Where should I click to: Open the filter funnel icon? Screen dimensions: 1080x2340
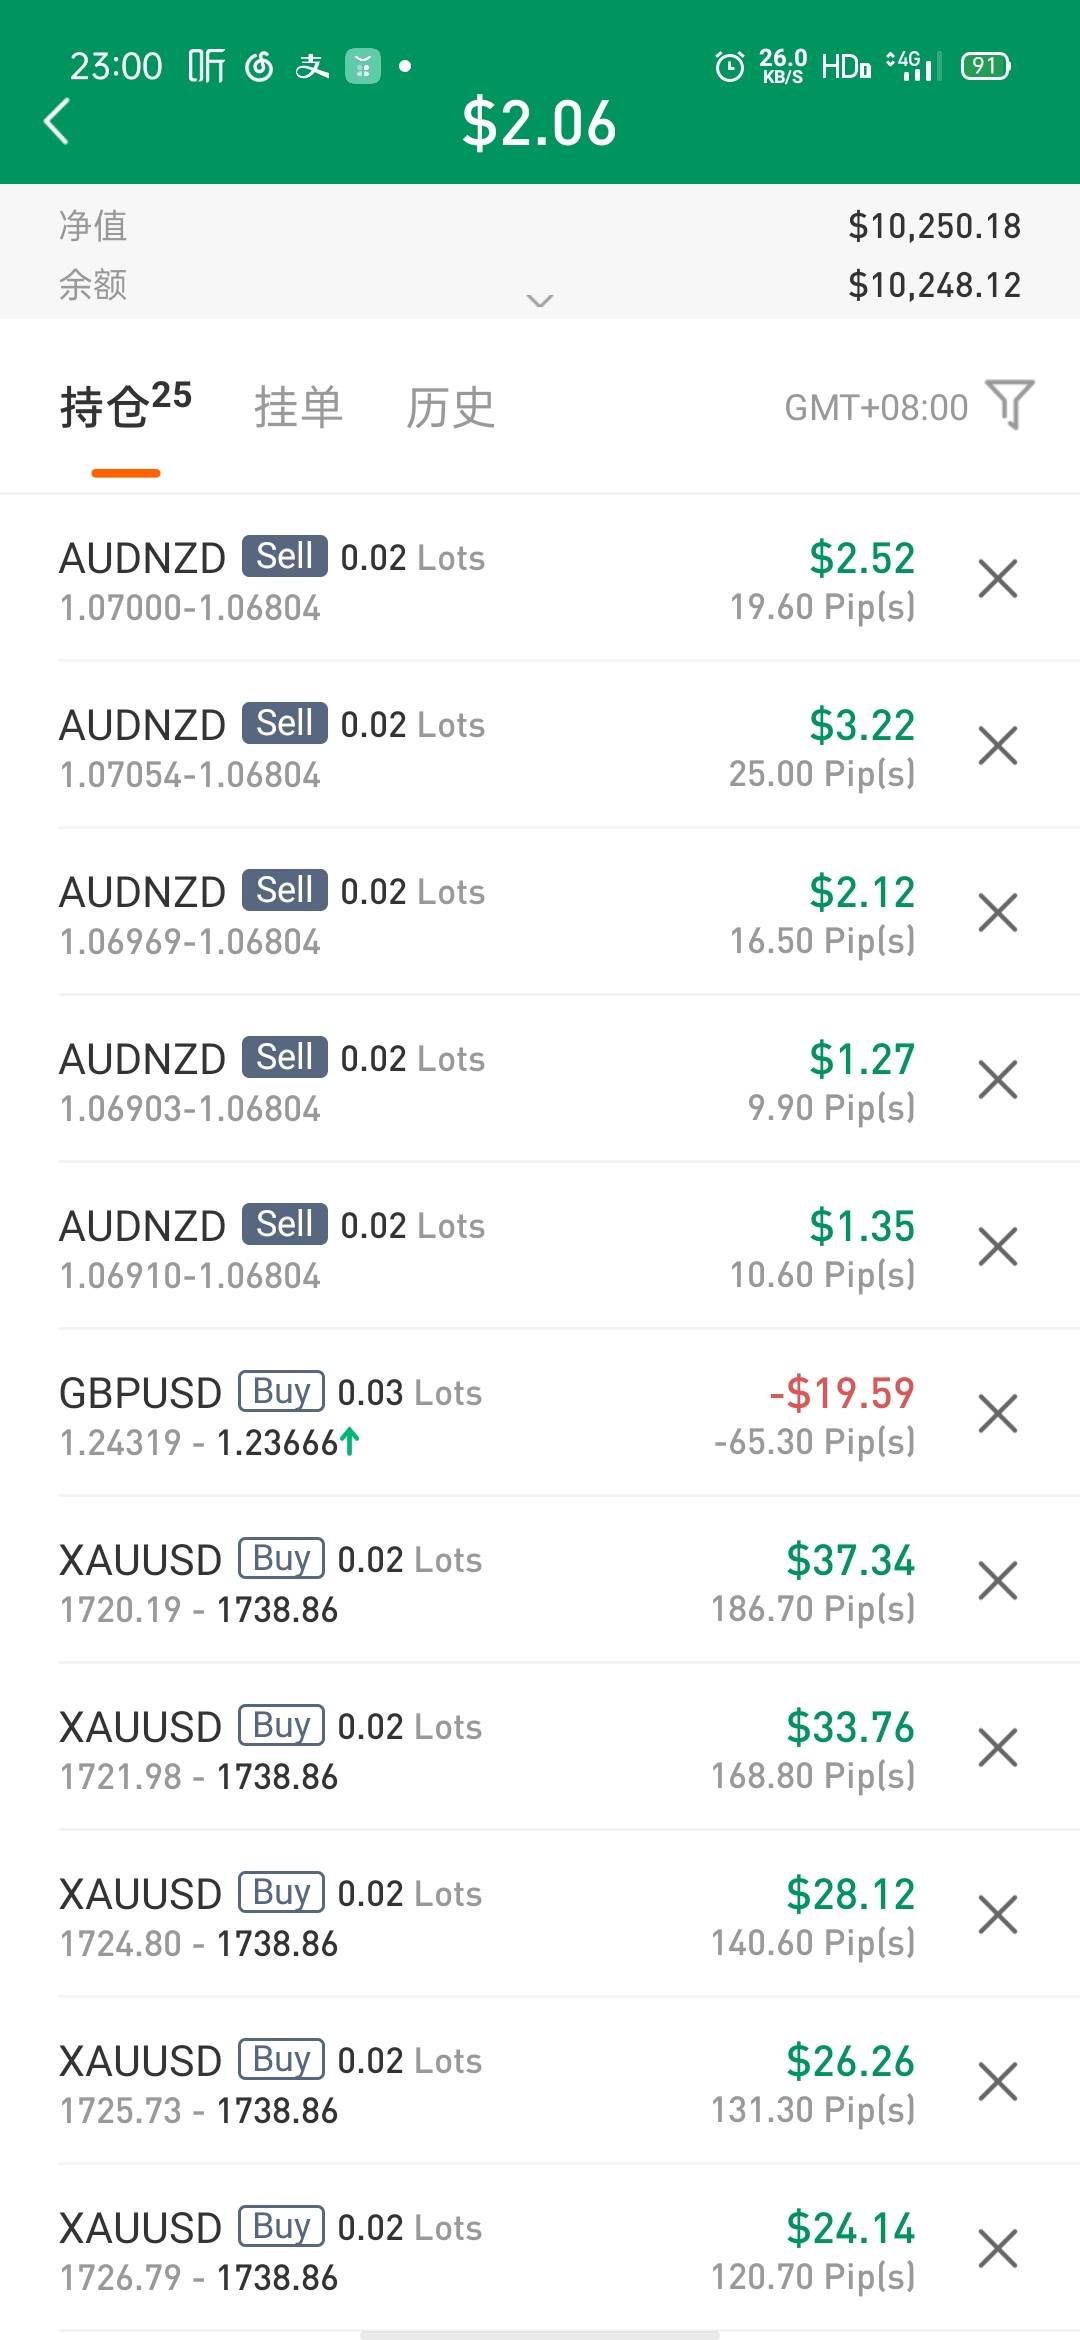[1010, 405]
